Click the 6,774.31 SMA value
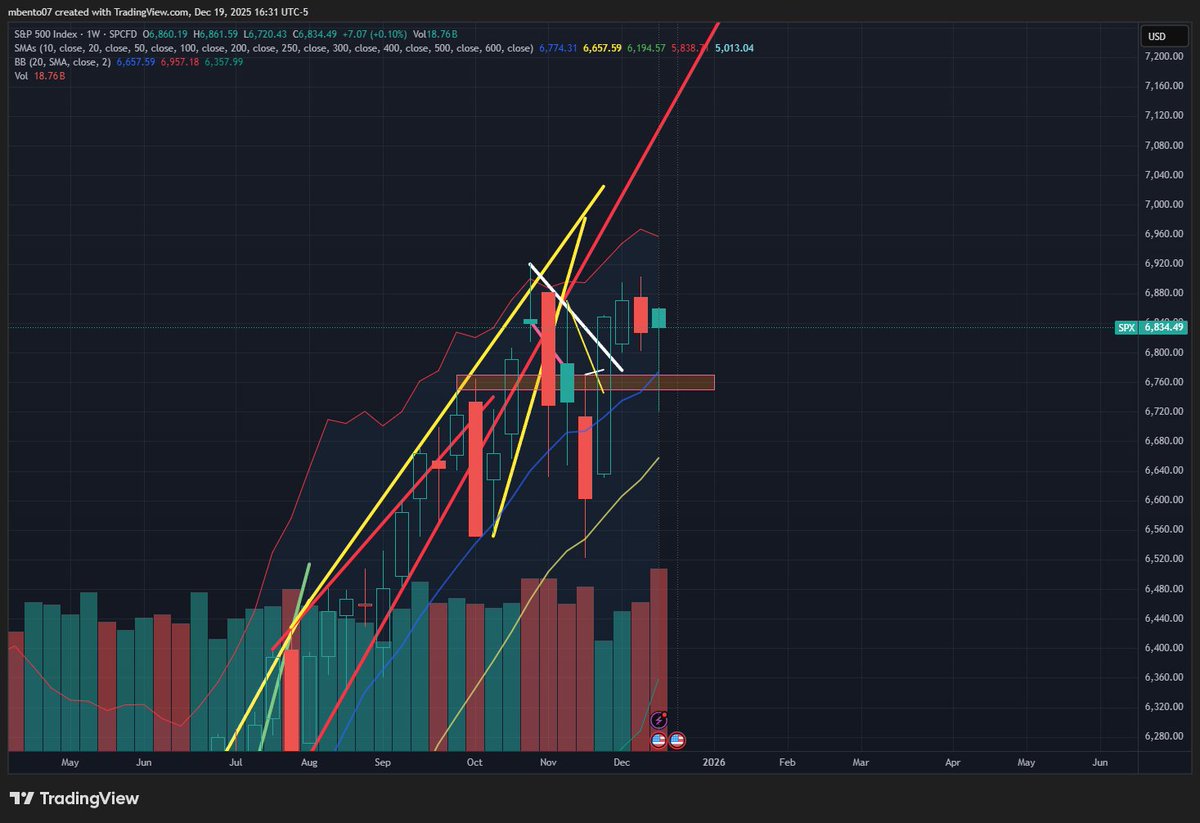Screen dimensions: 1200x823 (x=559, y=48)
